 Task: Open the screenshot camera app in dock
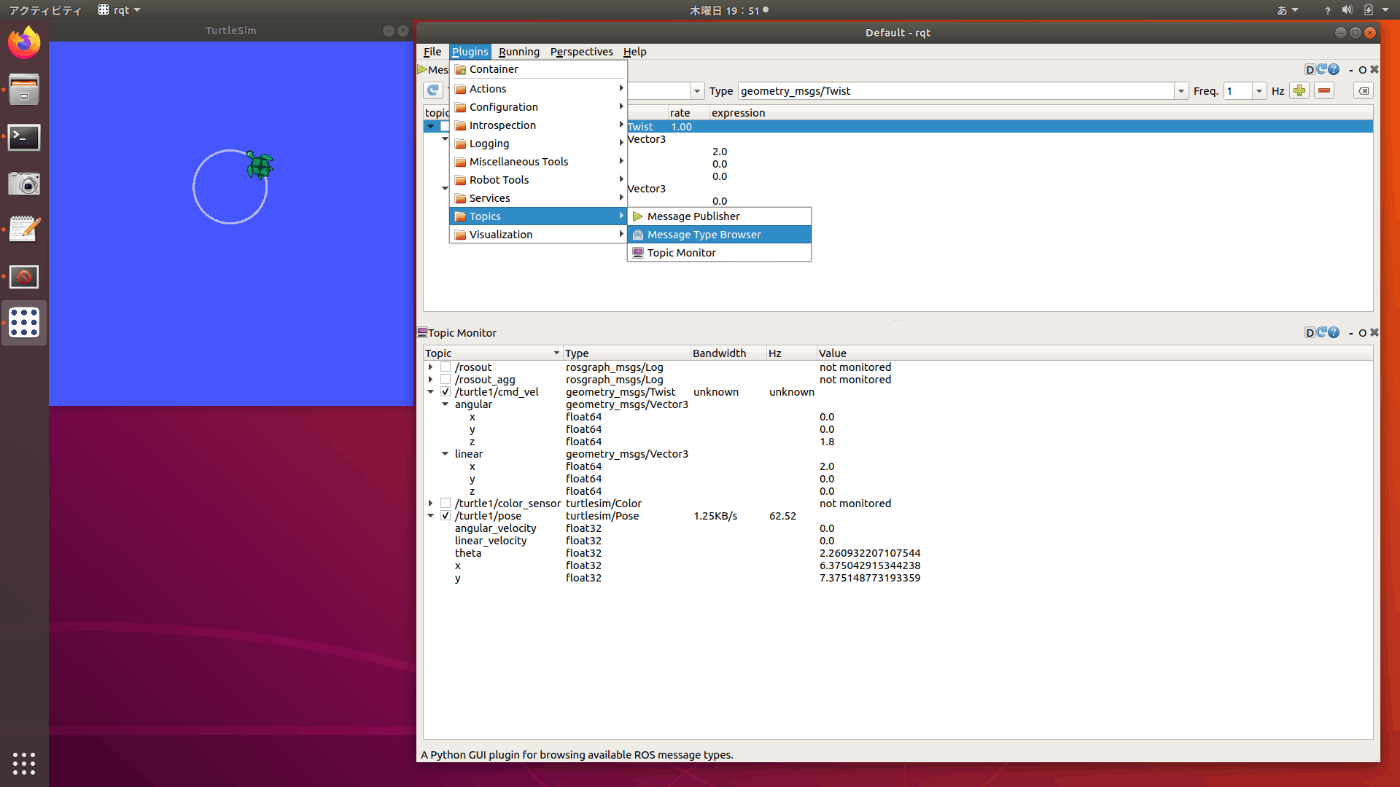(24, 183)
